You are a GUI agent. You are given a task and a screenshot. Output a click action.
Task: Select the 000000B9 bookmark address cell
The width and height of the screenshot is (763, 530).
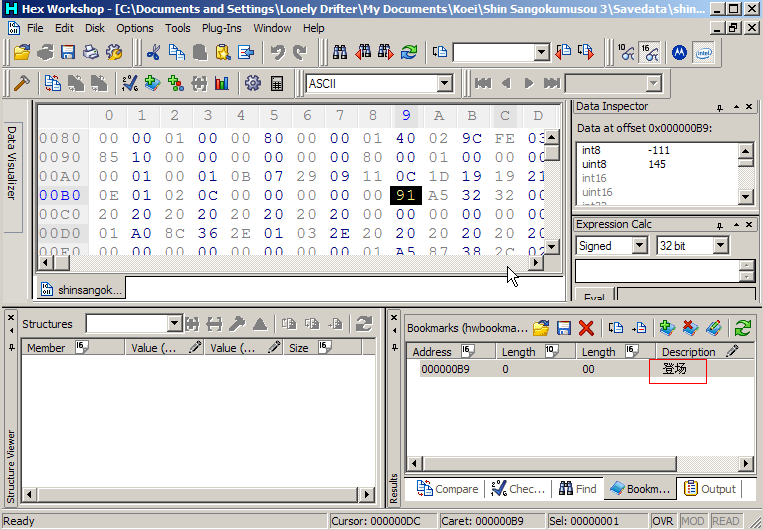[x=445, y=369]
